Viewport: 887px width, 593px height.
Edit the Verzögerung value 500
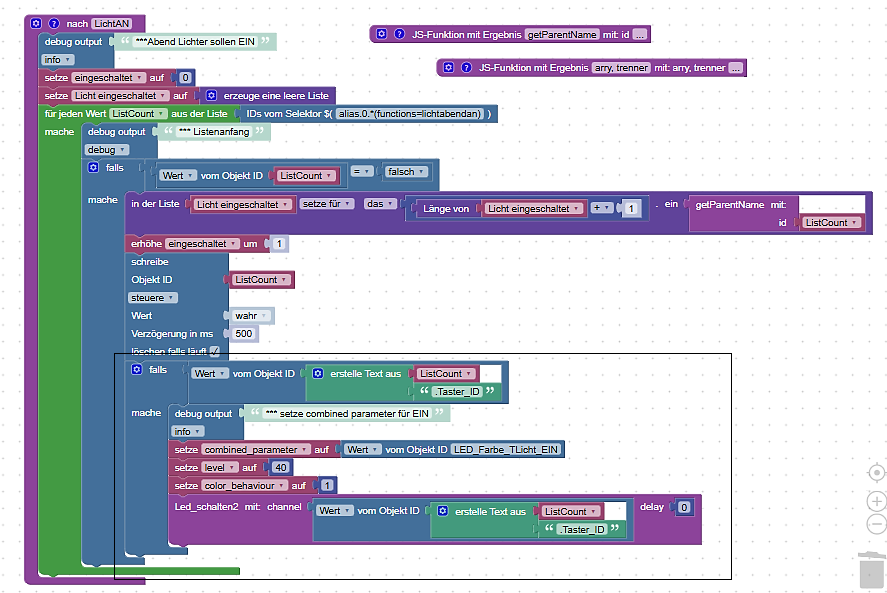point(244,334)
